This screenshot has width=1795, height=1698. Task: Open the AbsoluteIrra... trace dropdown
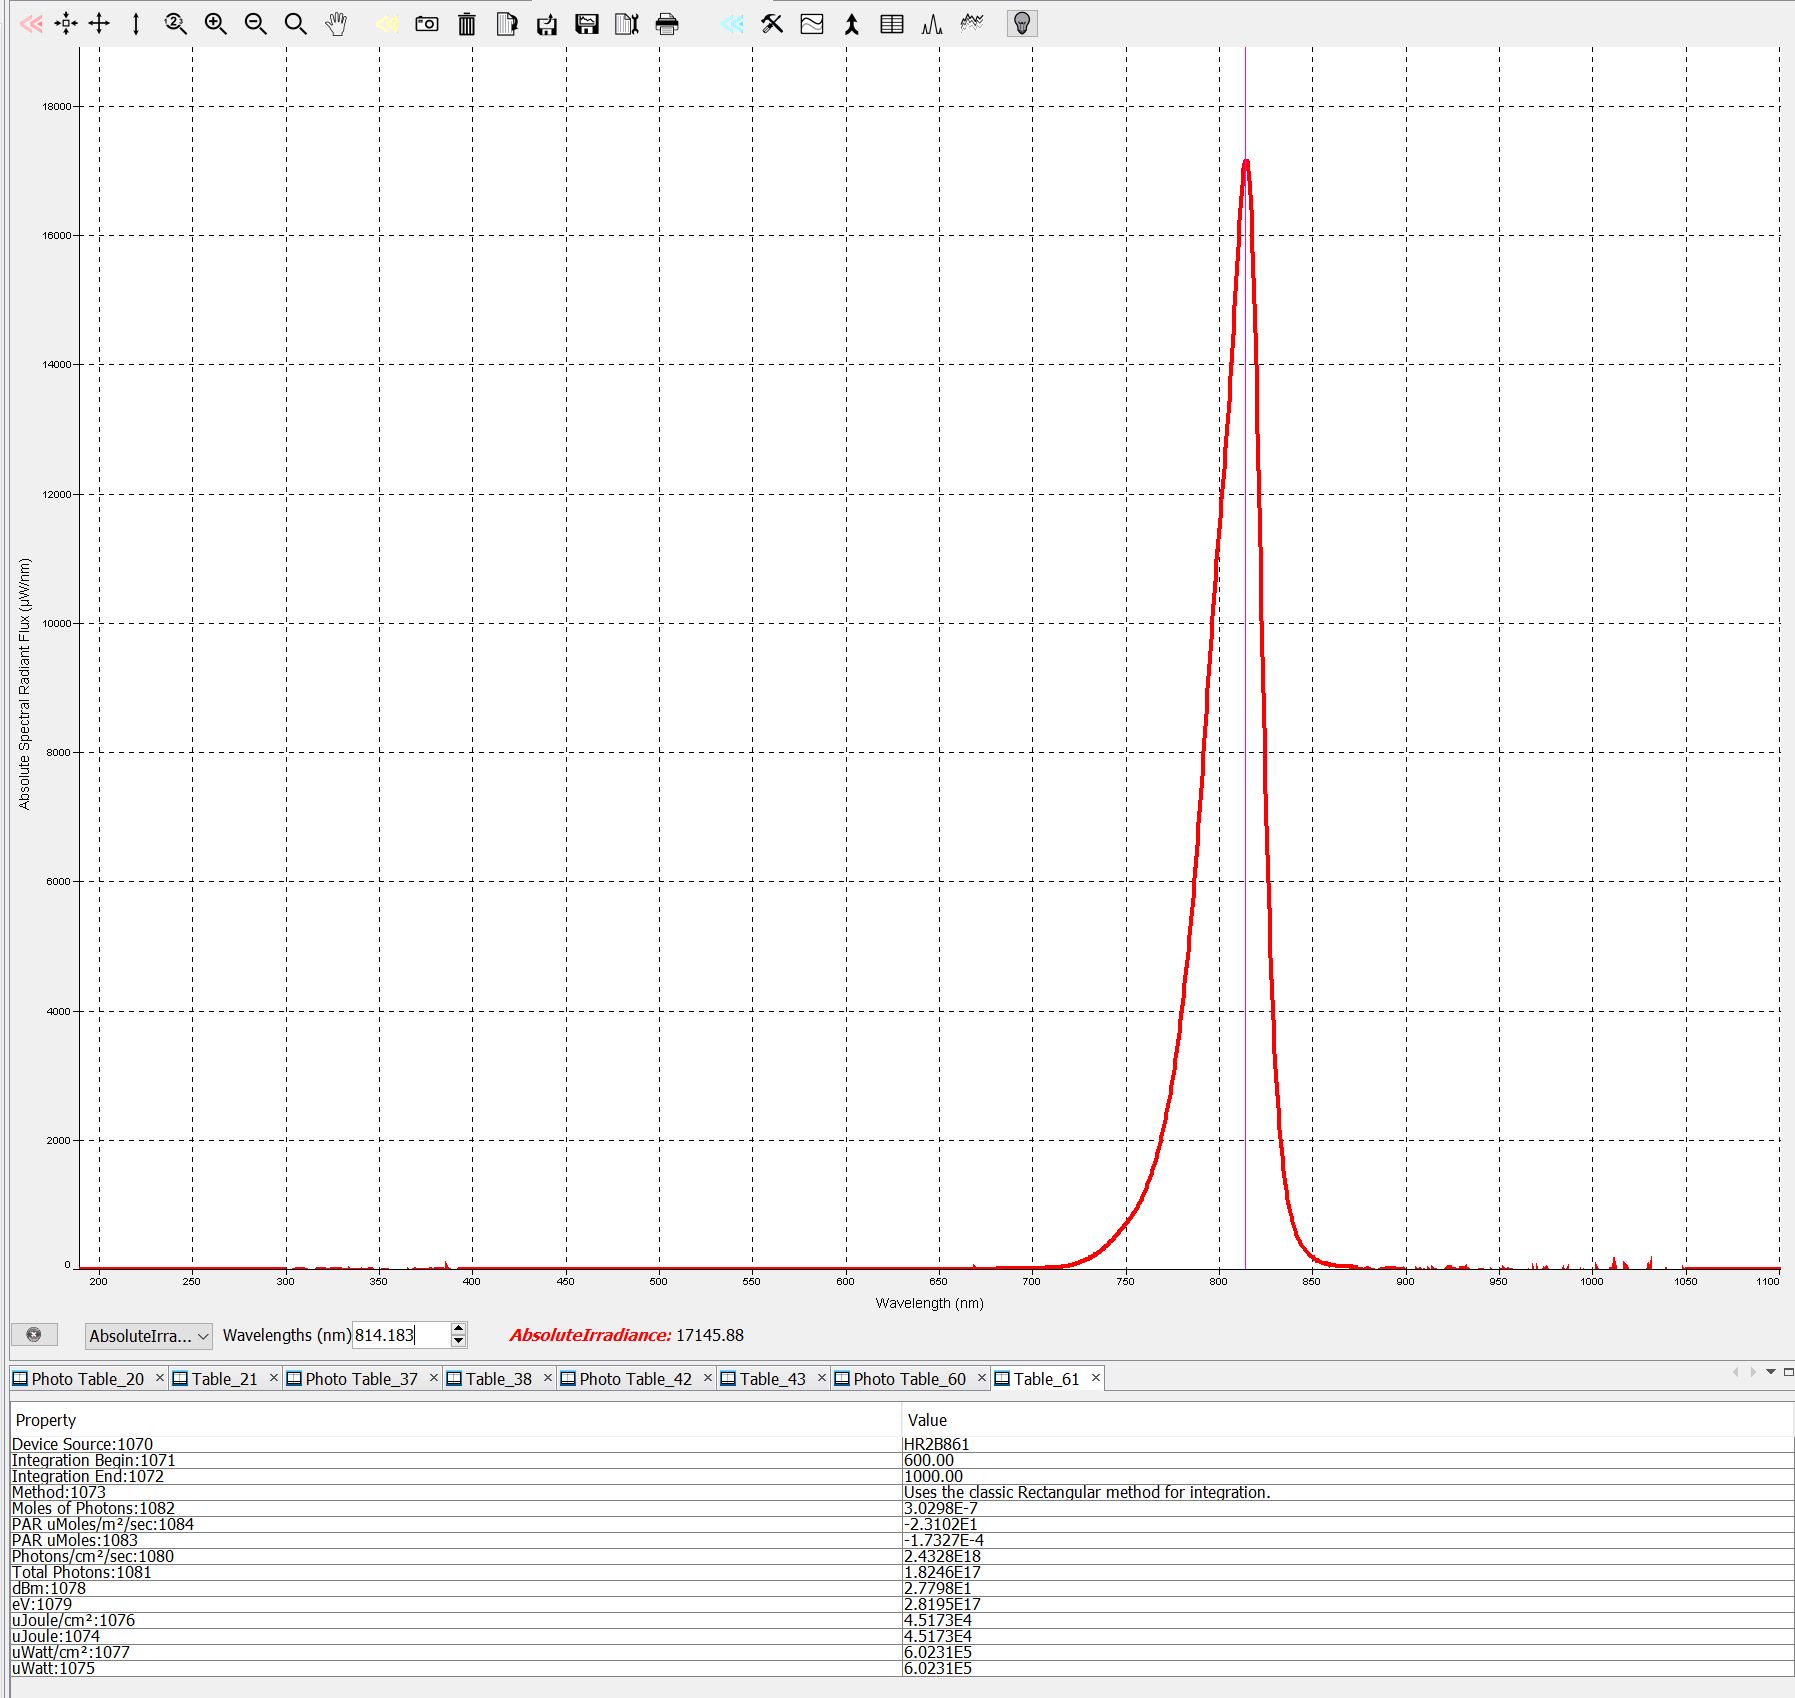click(148, 1336)
